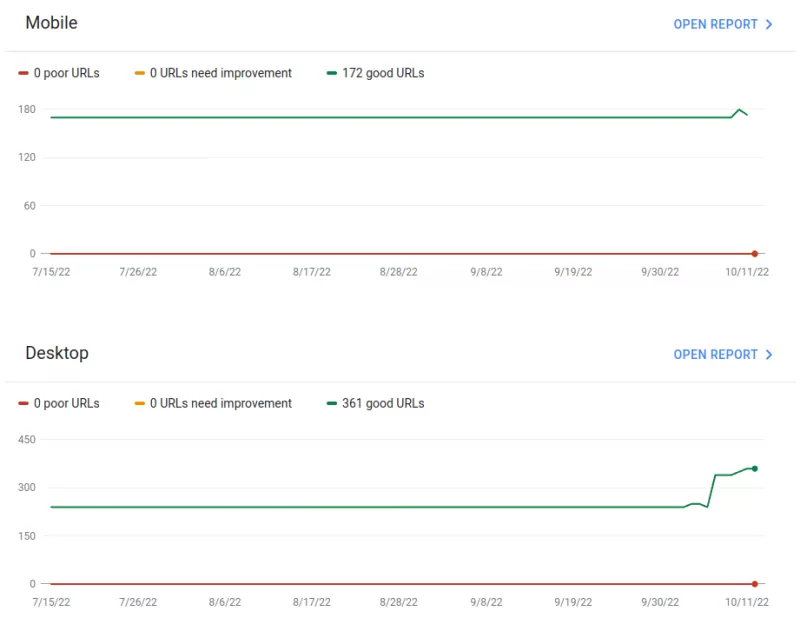Screen dimensions: 800x631
Task: Click the green good URLs legend marker under Desktop
Action: click(330, 403)
